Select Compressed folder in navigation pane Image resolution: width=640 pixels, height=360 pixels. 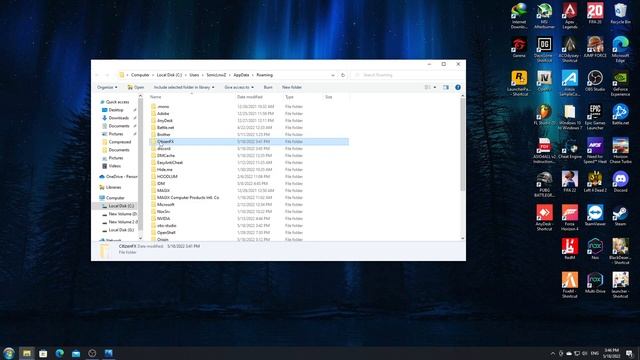[x=120, y=142]
